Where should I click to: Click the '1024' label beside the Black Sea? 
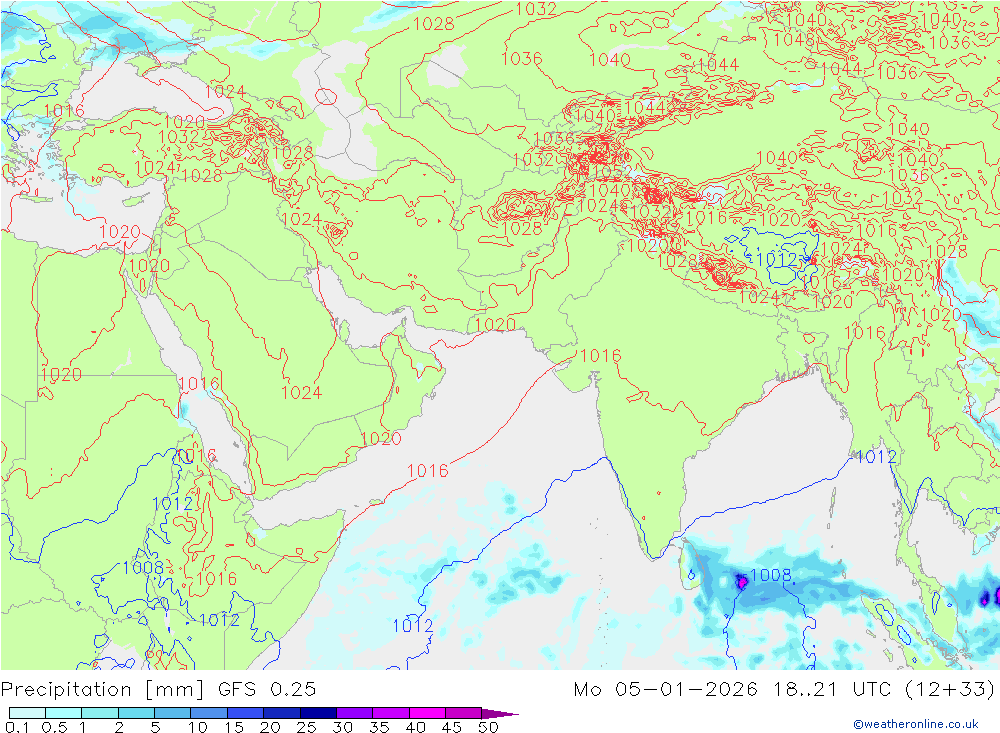[225, 91]
